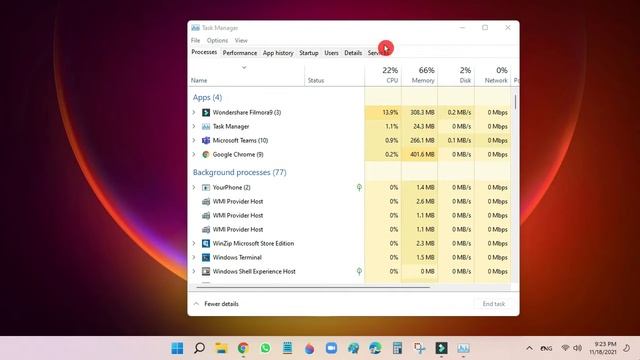Click the vertical scrollbar of the process list
The width and height of the screenshot is (640, 360).
coord(516,102)
